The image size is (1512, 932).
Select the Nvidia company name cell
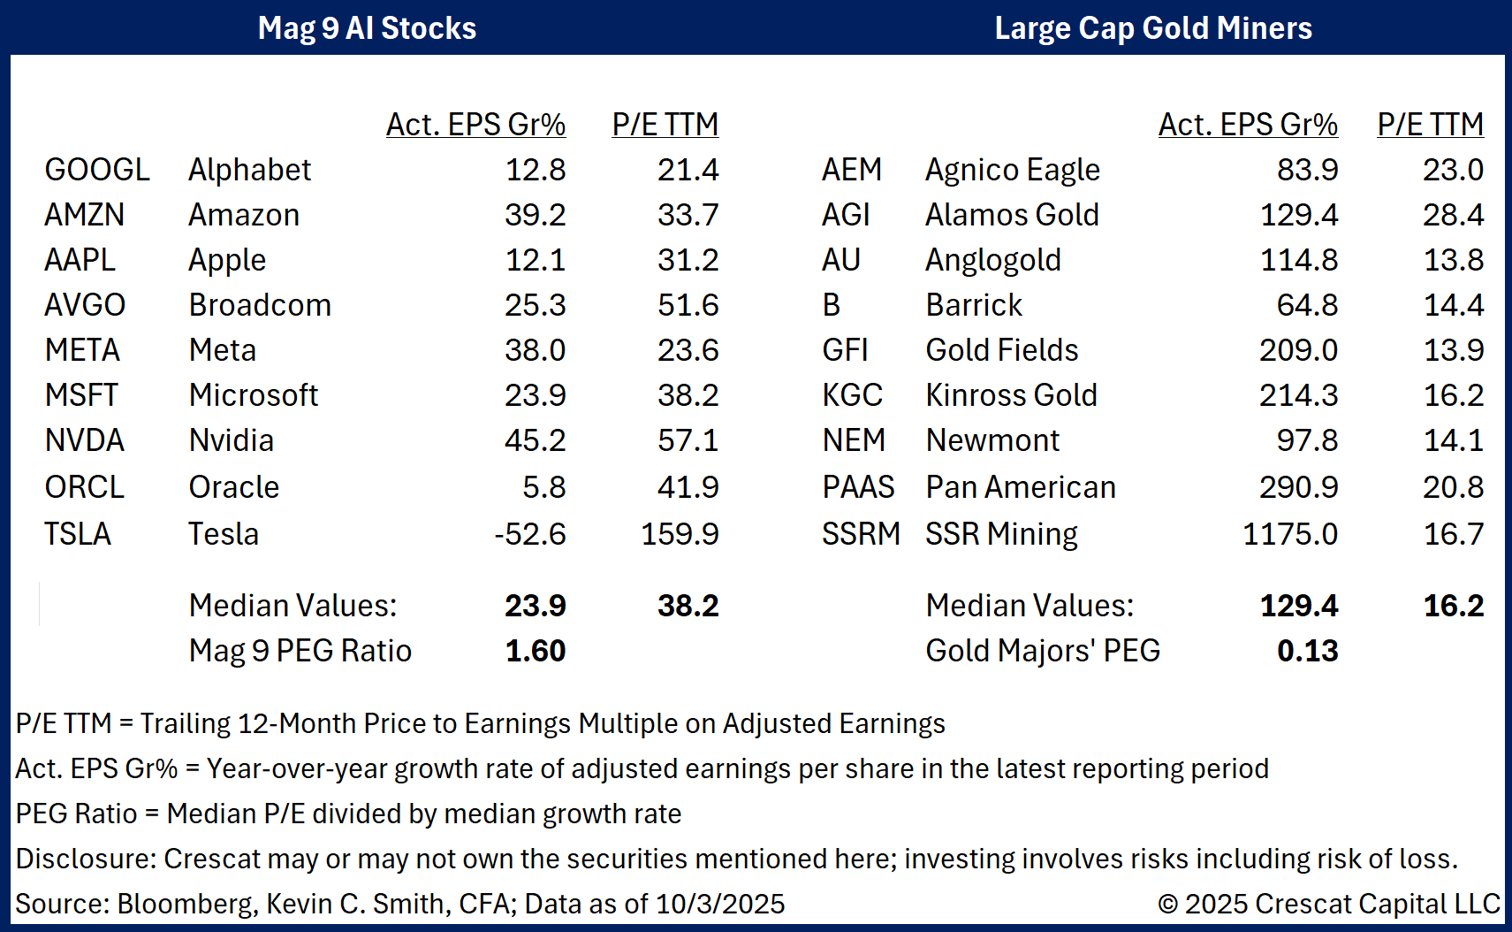point(231,441)
